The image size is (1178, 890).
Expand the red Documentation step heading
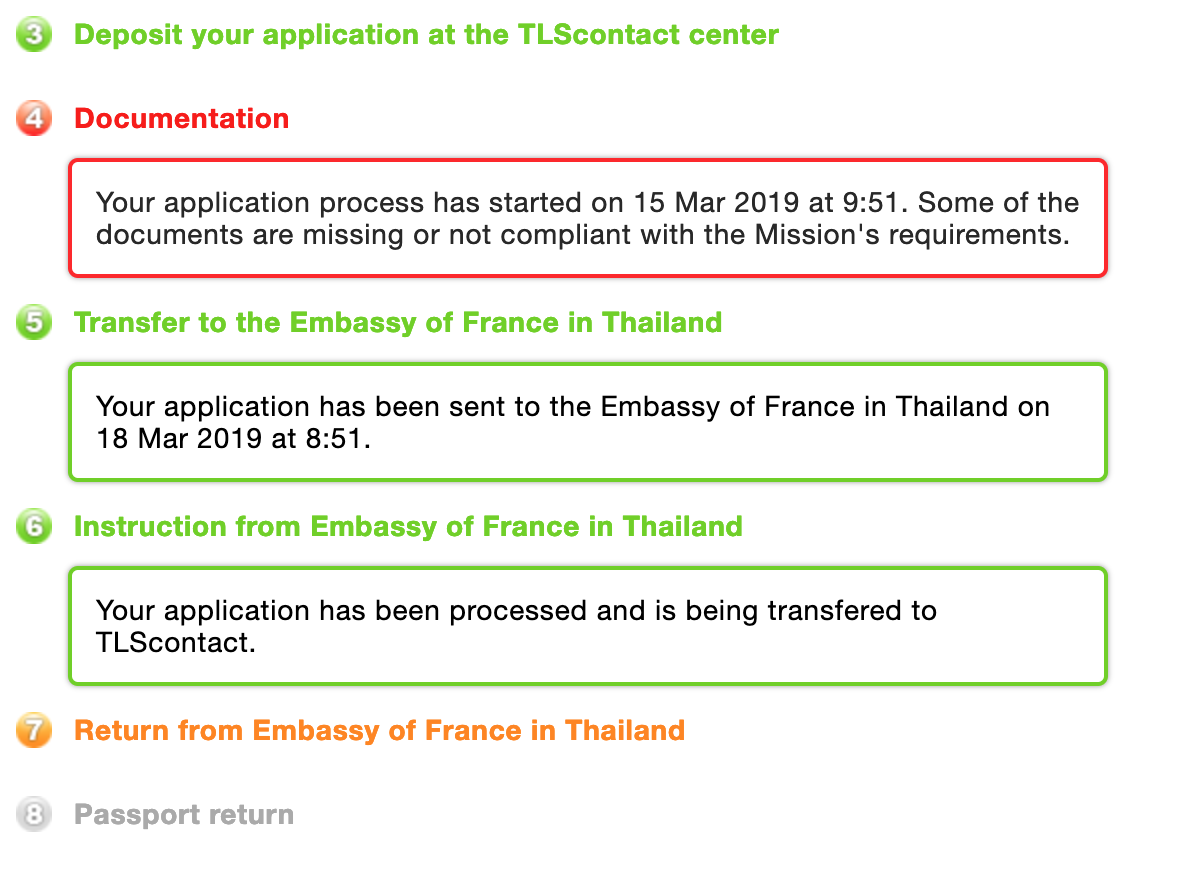point(182,119)
